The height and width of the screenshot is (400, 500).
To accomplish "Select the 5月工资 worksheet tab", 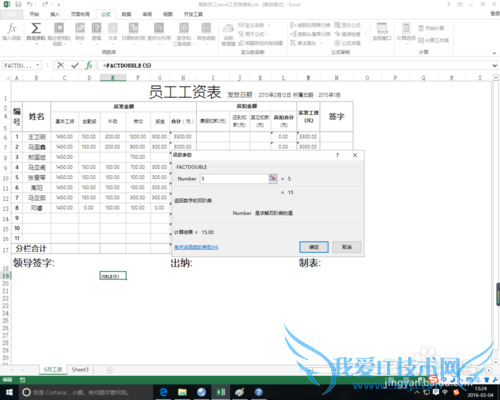I will tap(53, 370).
